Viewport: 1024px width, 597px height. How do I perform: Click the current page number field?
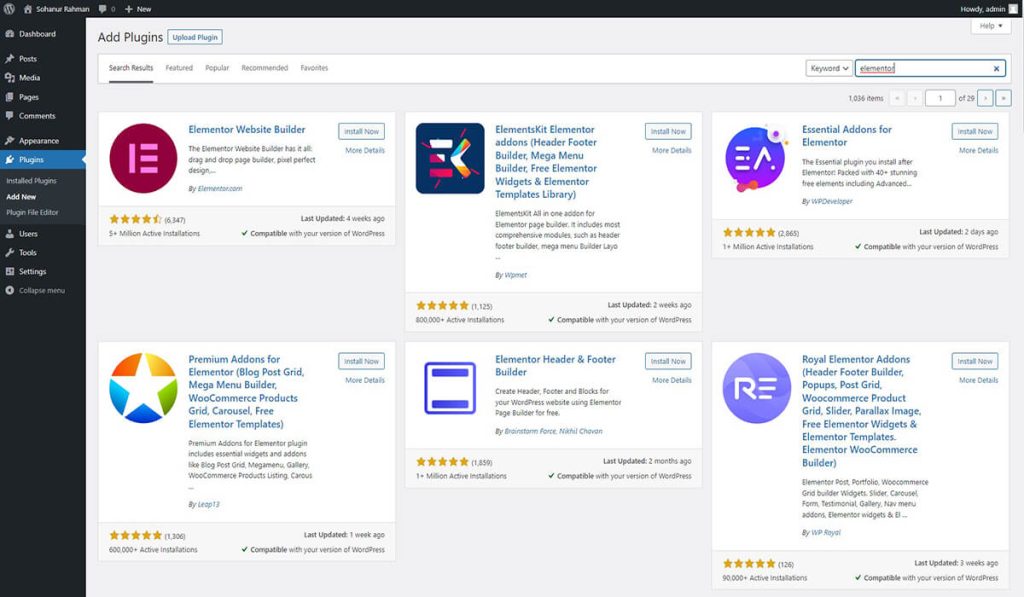pyautogui.click(x=940, y=98)
